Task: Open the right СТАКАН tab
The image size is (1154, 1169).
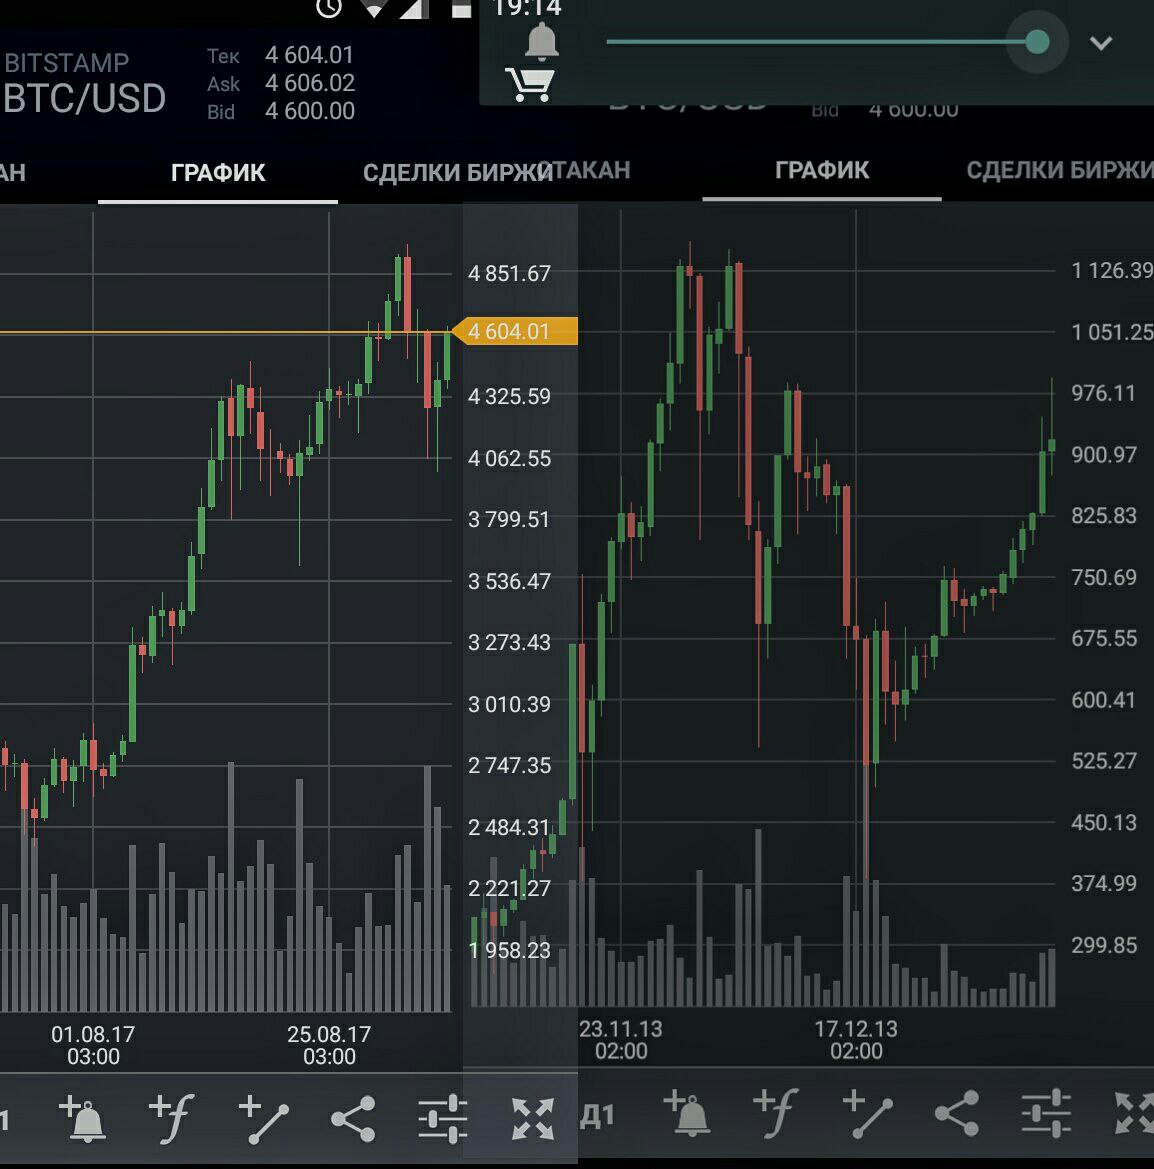Action: coord(590,170)
